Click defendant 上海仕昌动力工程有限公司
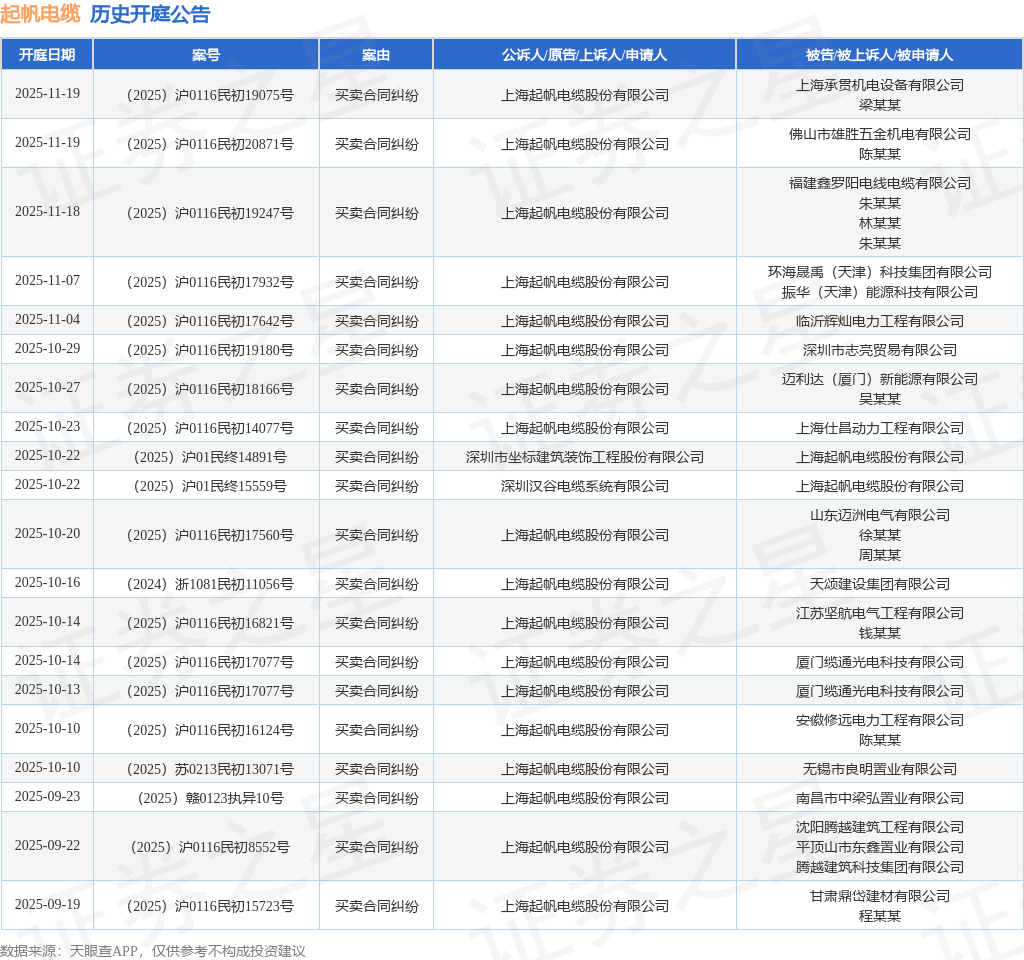 click(x=880, y=428)
